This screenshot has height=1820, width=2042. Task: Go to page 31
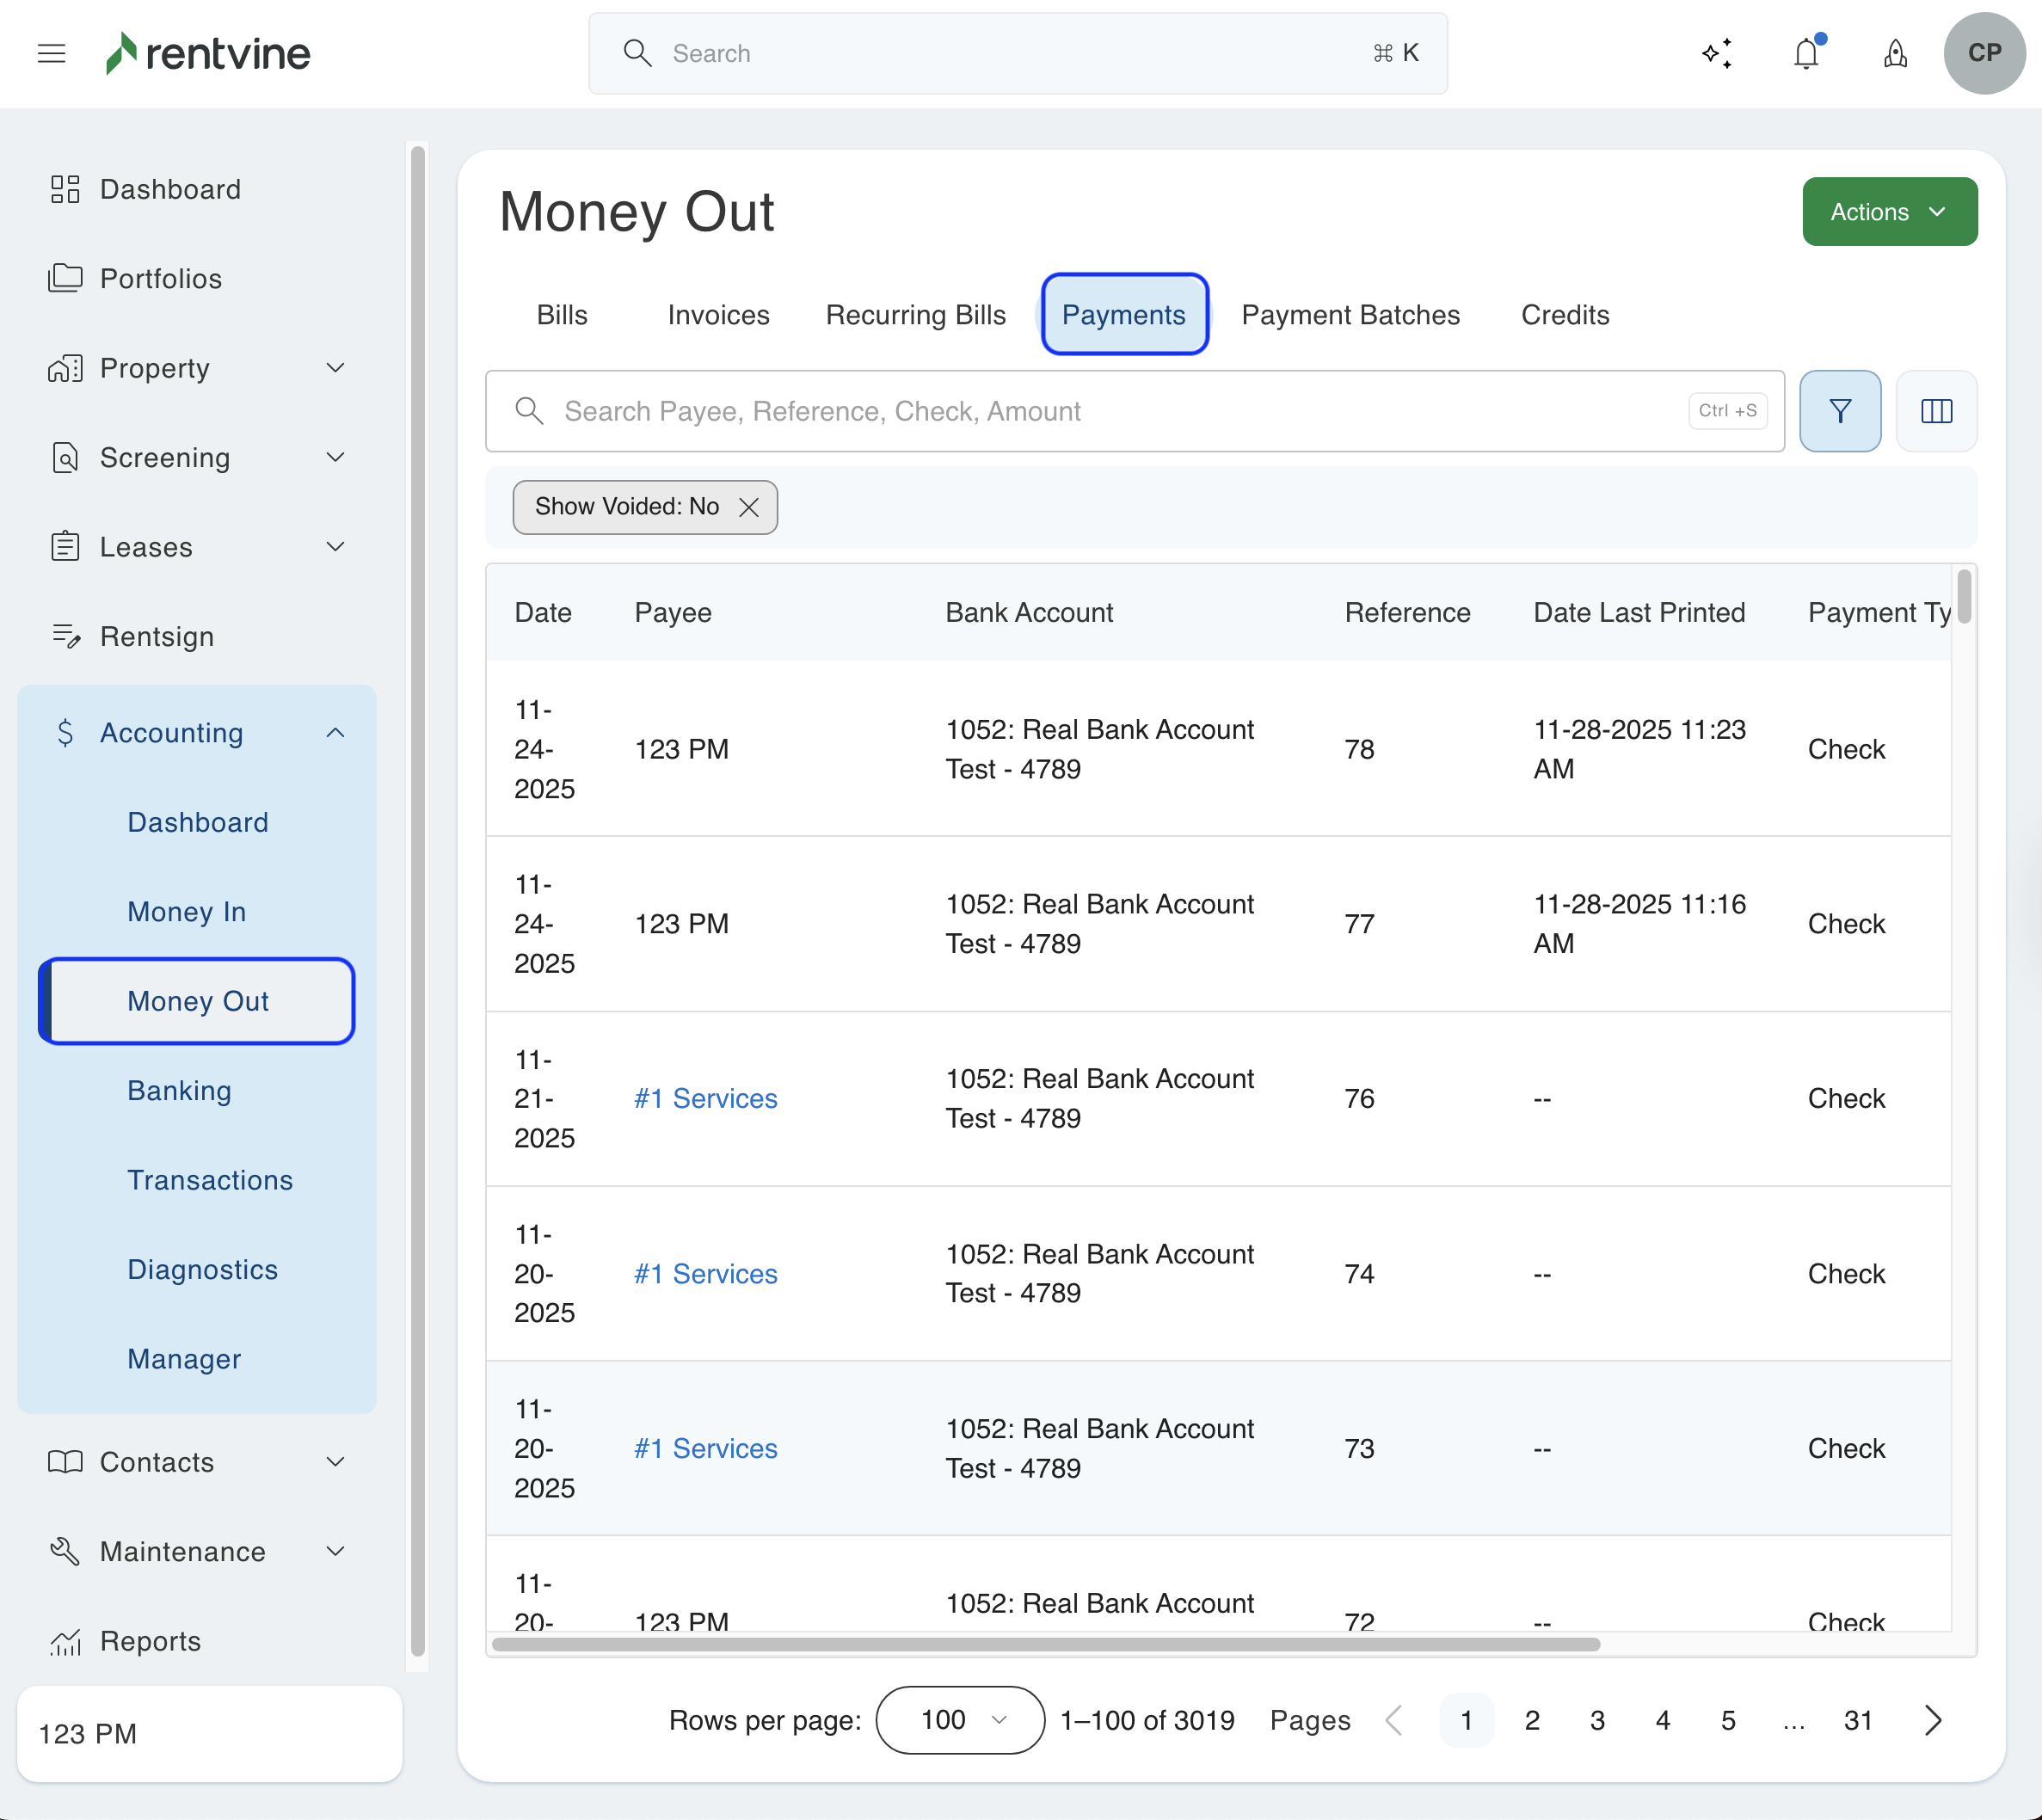(1857, 1720)
